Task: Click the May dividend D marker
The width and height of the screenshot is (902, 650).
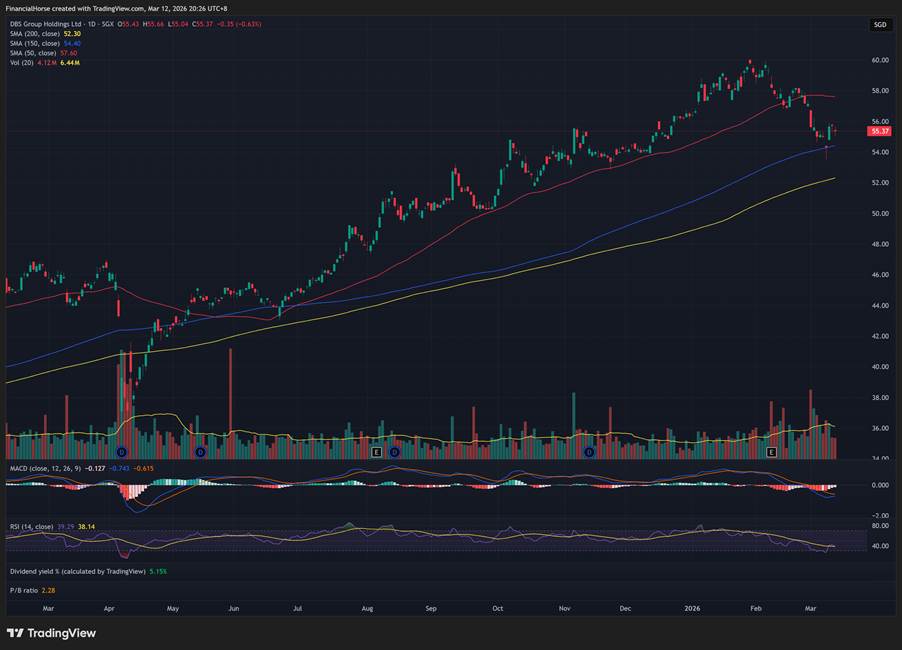Action: [x=199, y=452]
